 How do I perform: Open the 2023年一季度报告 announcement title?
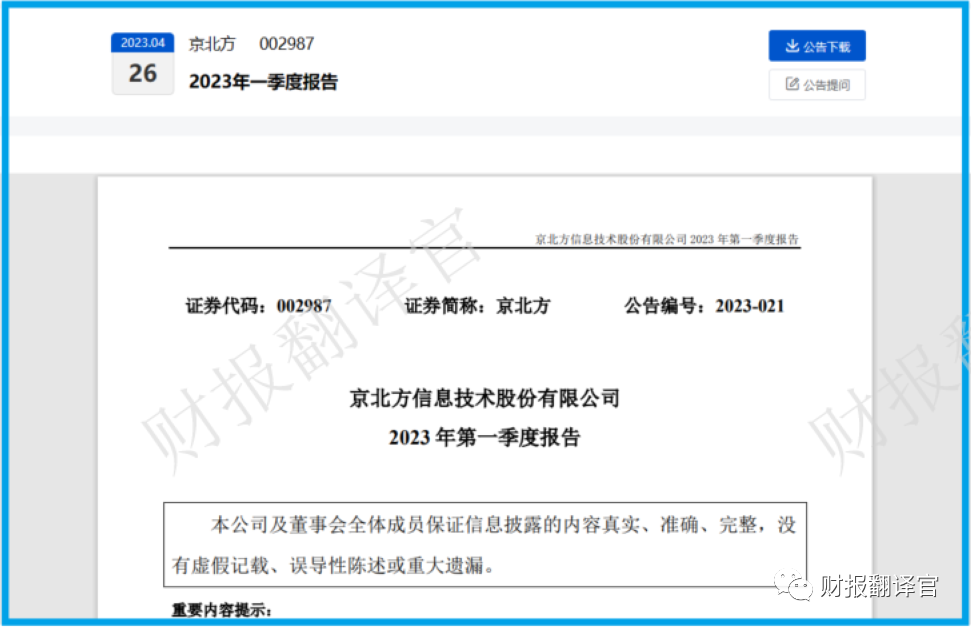pos(263,82)
